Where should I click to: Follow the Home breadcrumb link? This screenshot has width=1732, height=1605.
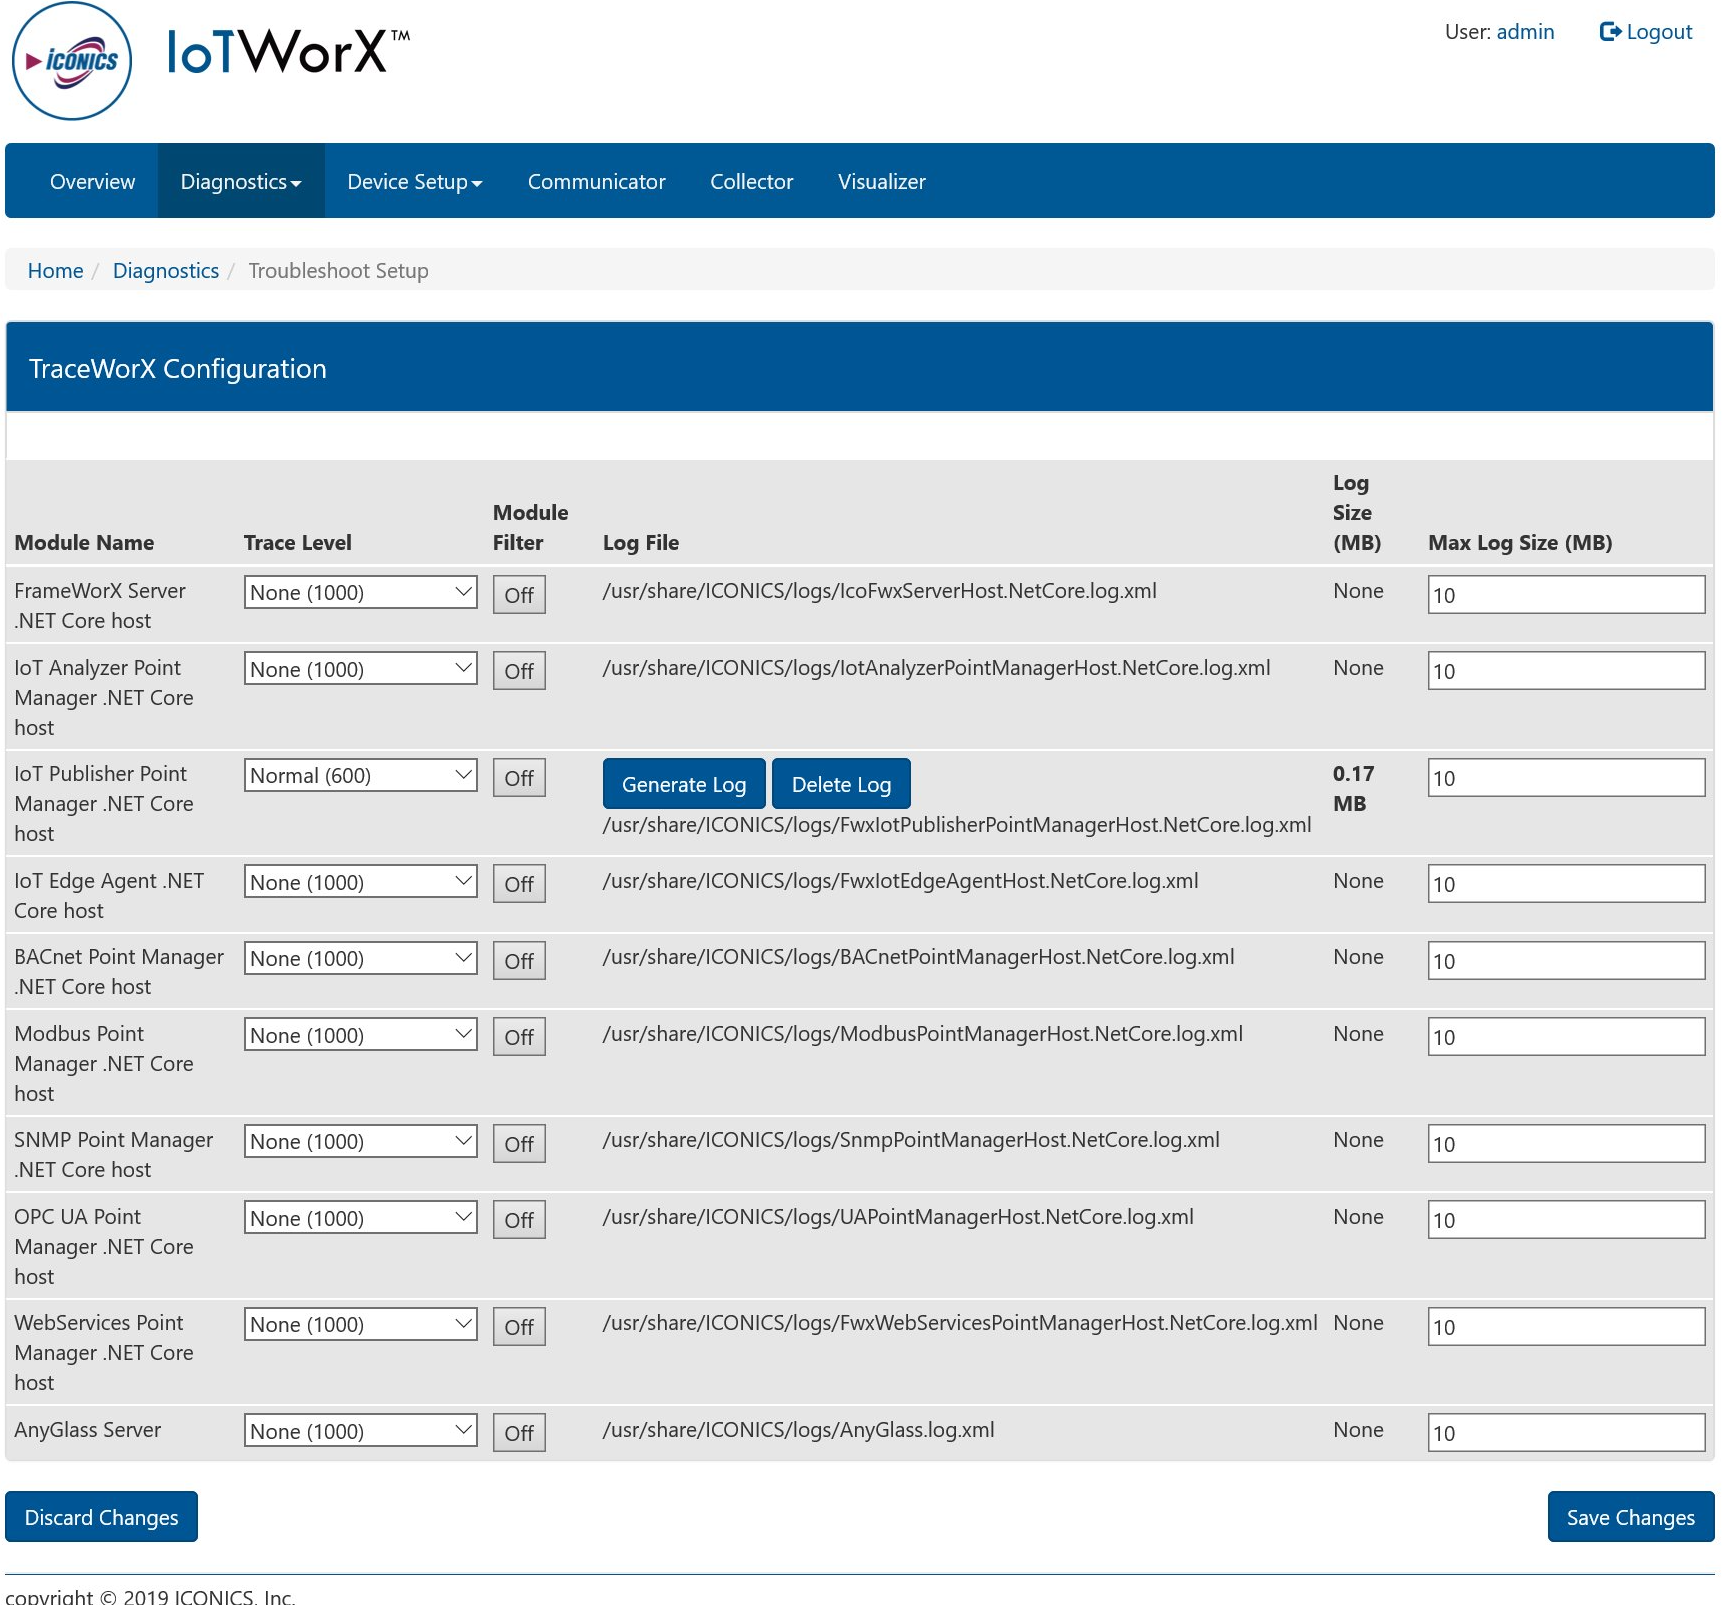[55, 271]
